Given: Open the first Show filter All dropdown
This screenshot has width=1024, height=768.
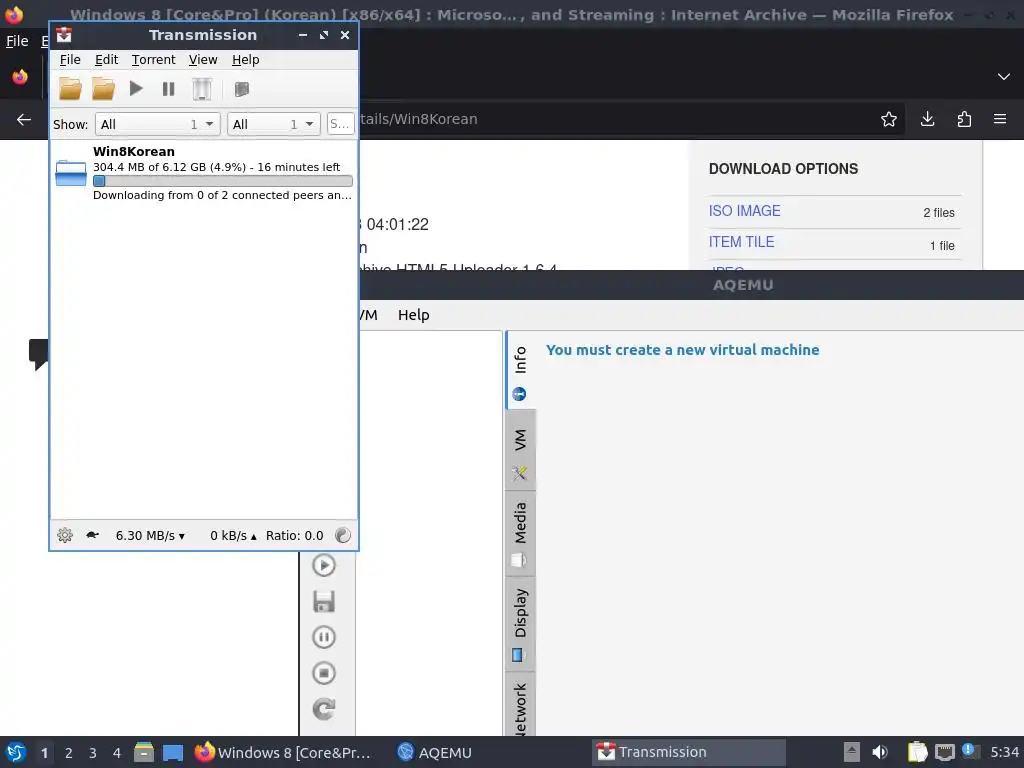Looking at the screenshot, I should click(x=157, y=124).
